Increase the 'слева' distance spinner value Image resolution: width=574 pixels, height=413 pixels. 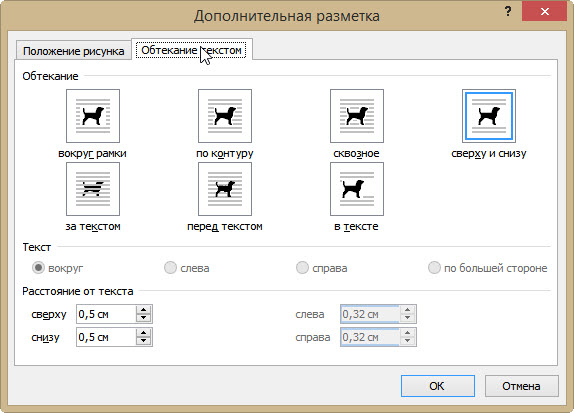(407, 310)
